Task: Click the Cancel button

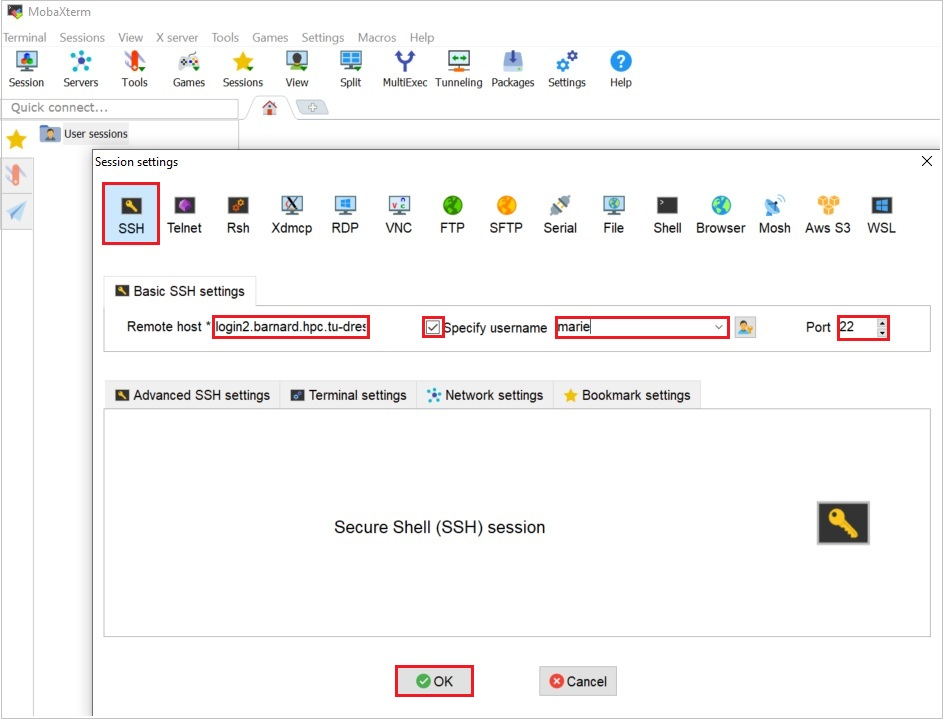Action: click(x=577, y=681)
